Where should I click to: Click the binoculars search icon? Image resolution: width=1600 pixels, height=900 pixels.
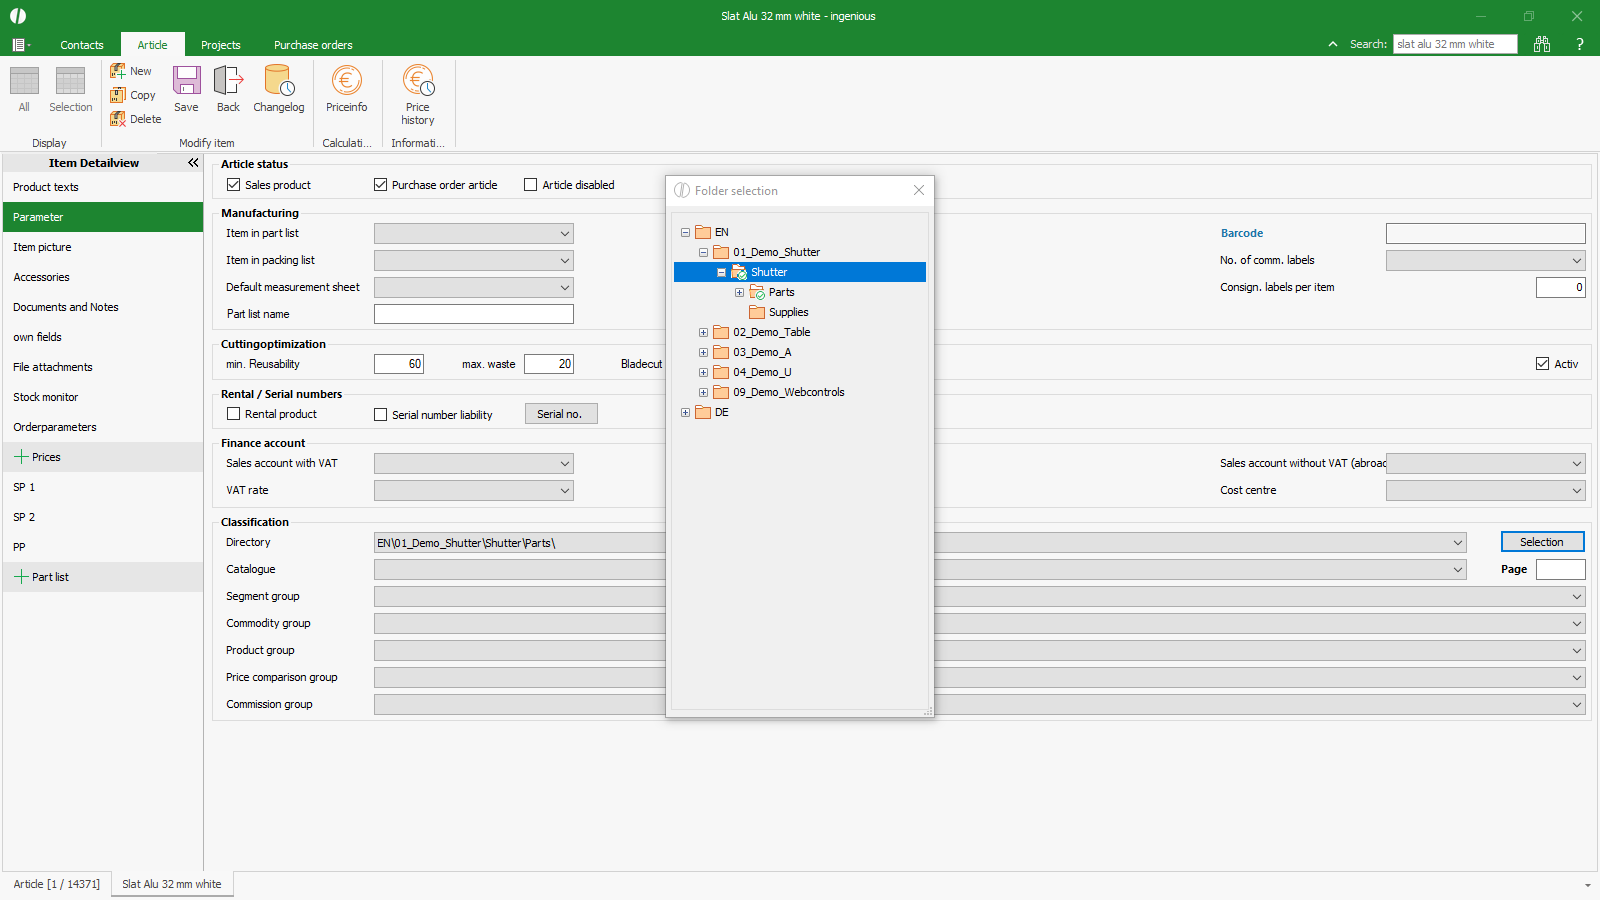[x=1542, y=44]
